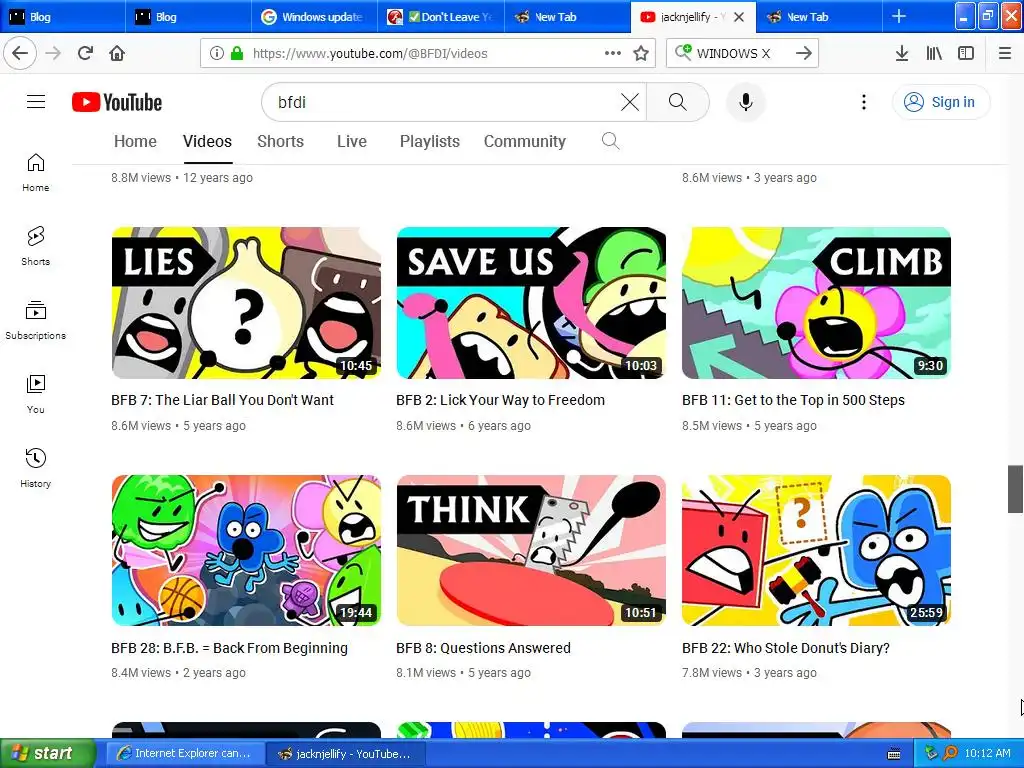Play the SAVE US thumbnail video
The image size is (1024, 768).
[x=531, y=302]
